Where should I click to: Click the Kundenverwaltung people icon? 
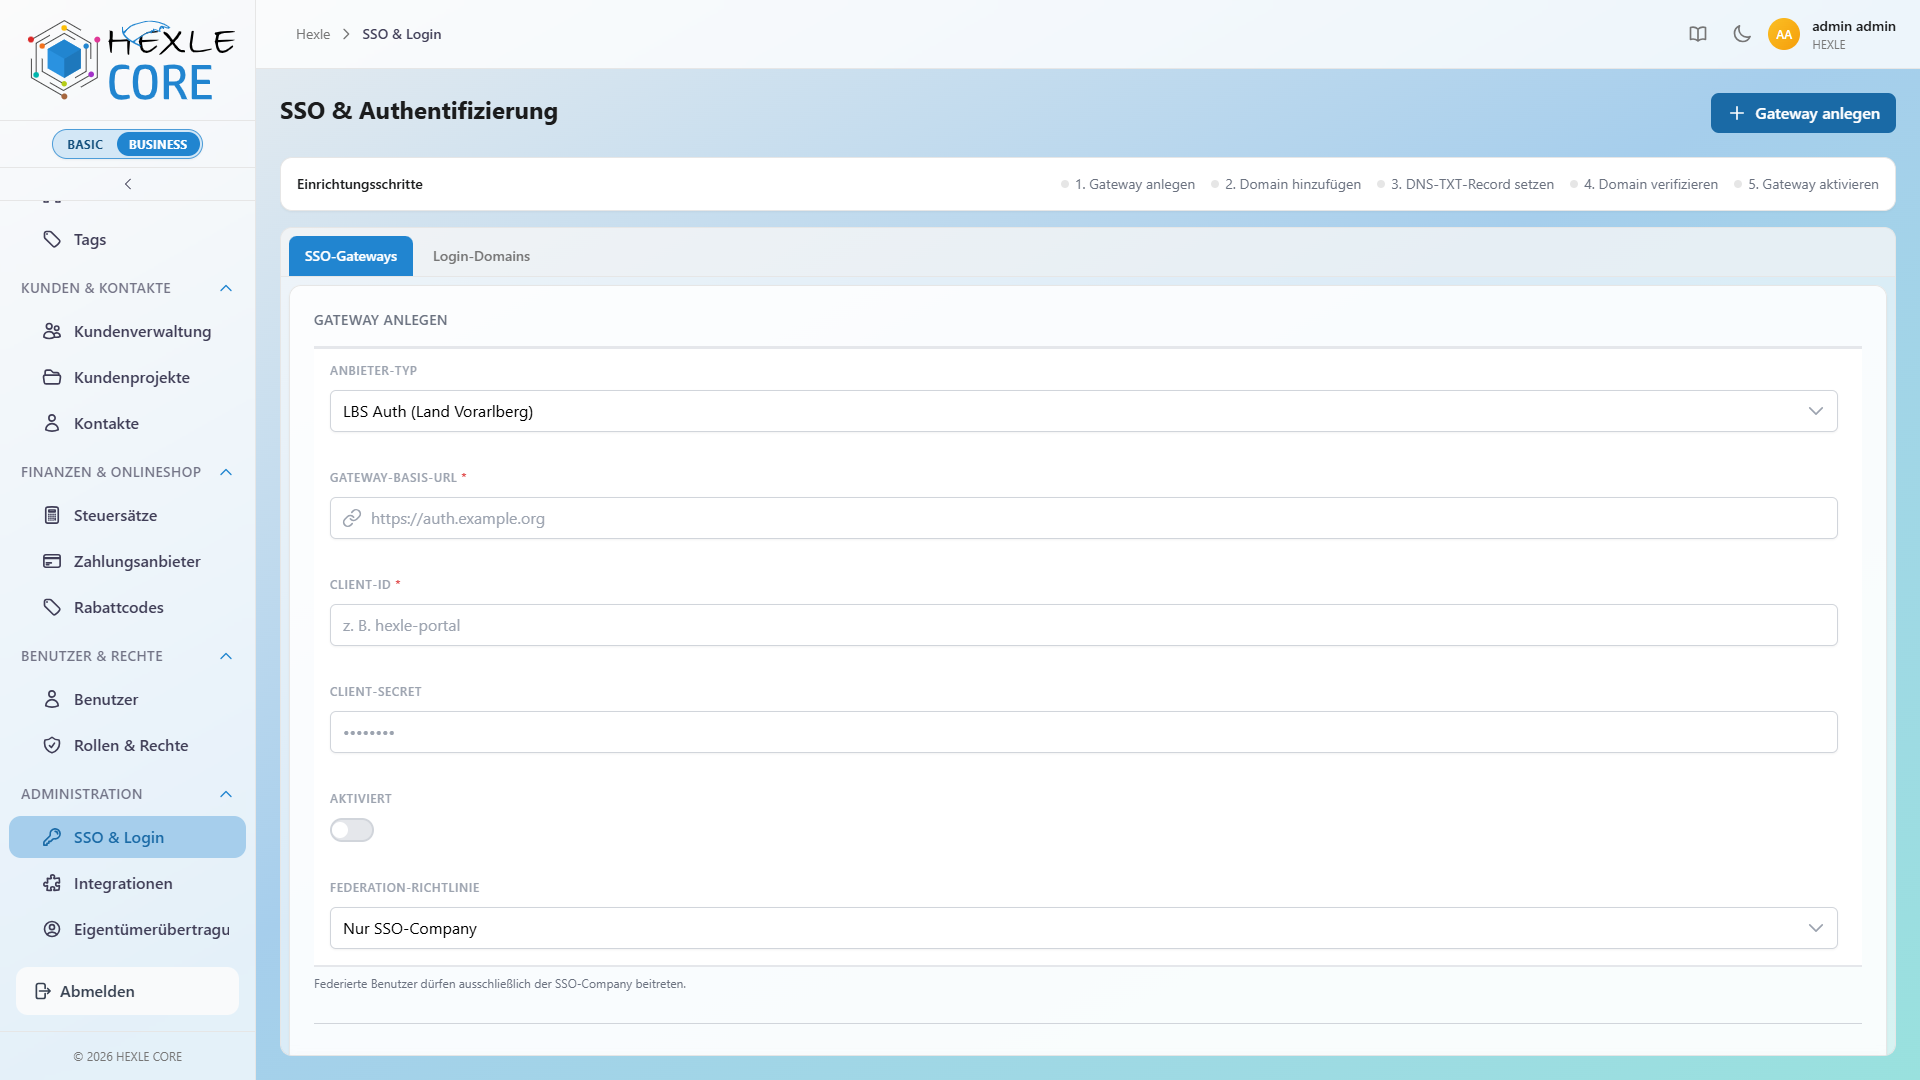52,331
